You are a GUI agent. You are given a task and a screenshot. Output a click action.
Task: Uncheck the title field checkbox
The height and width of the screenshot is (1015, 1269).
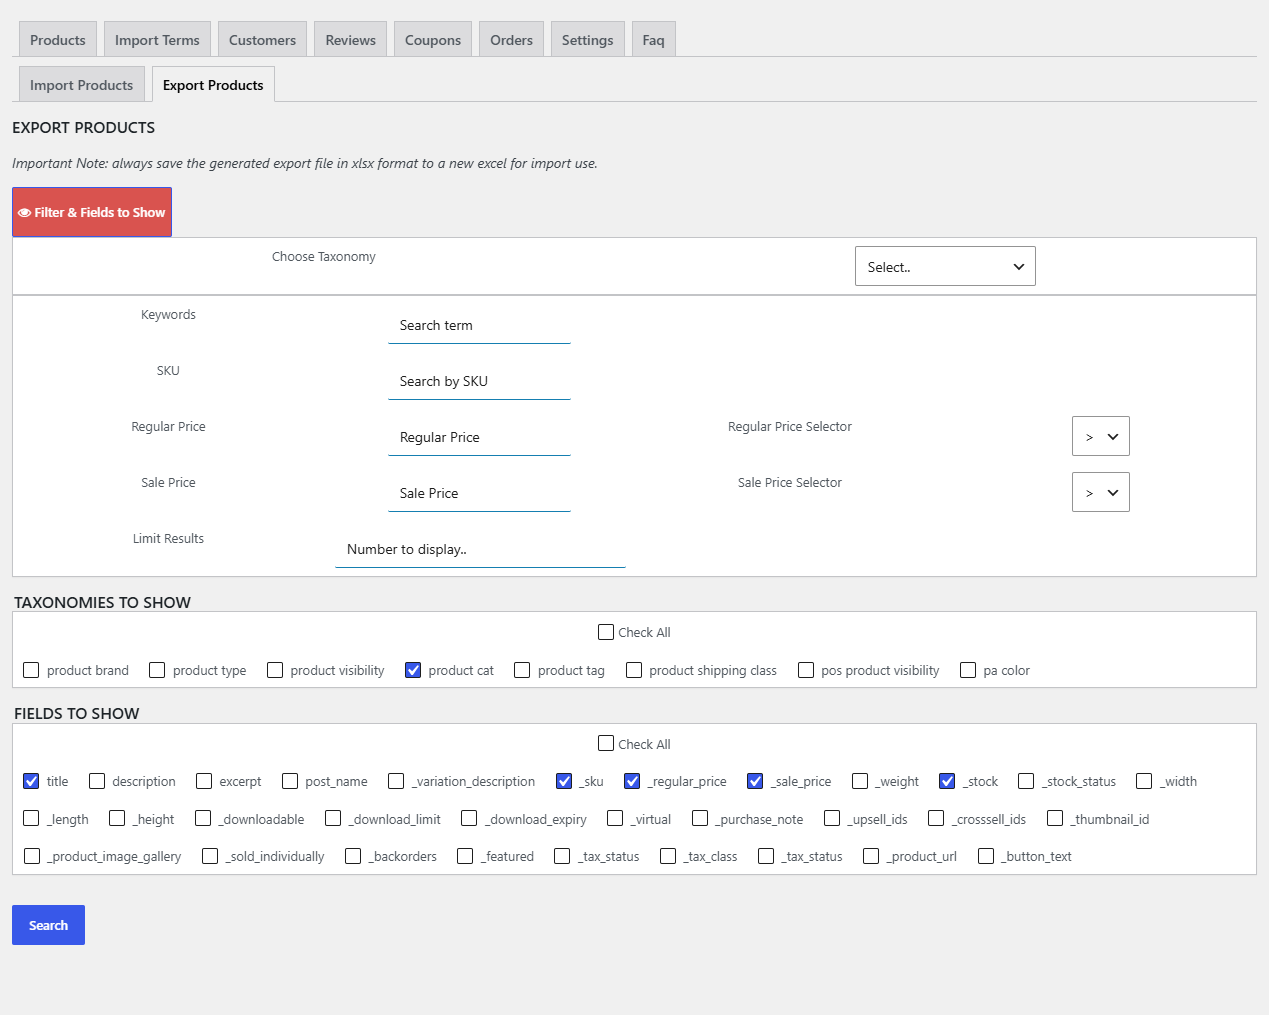pyautogui.click(x=31, y=781)
